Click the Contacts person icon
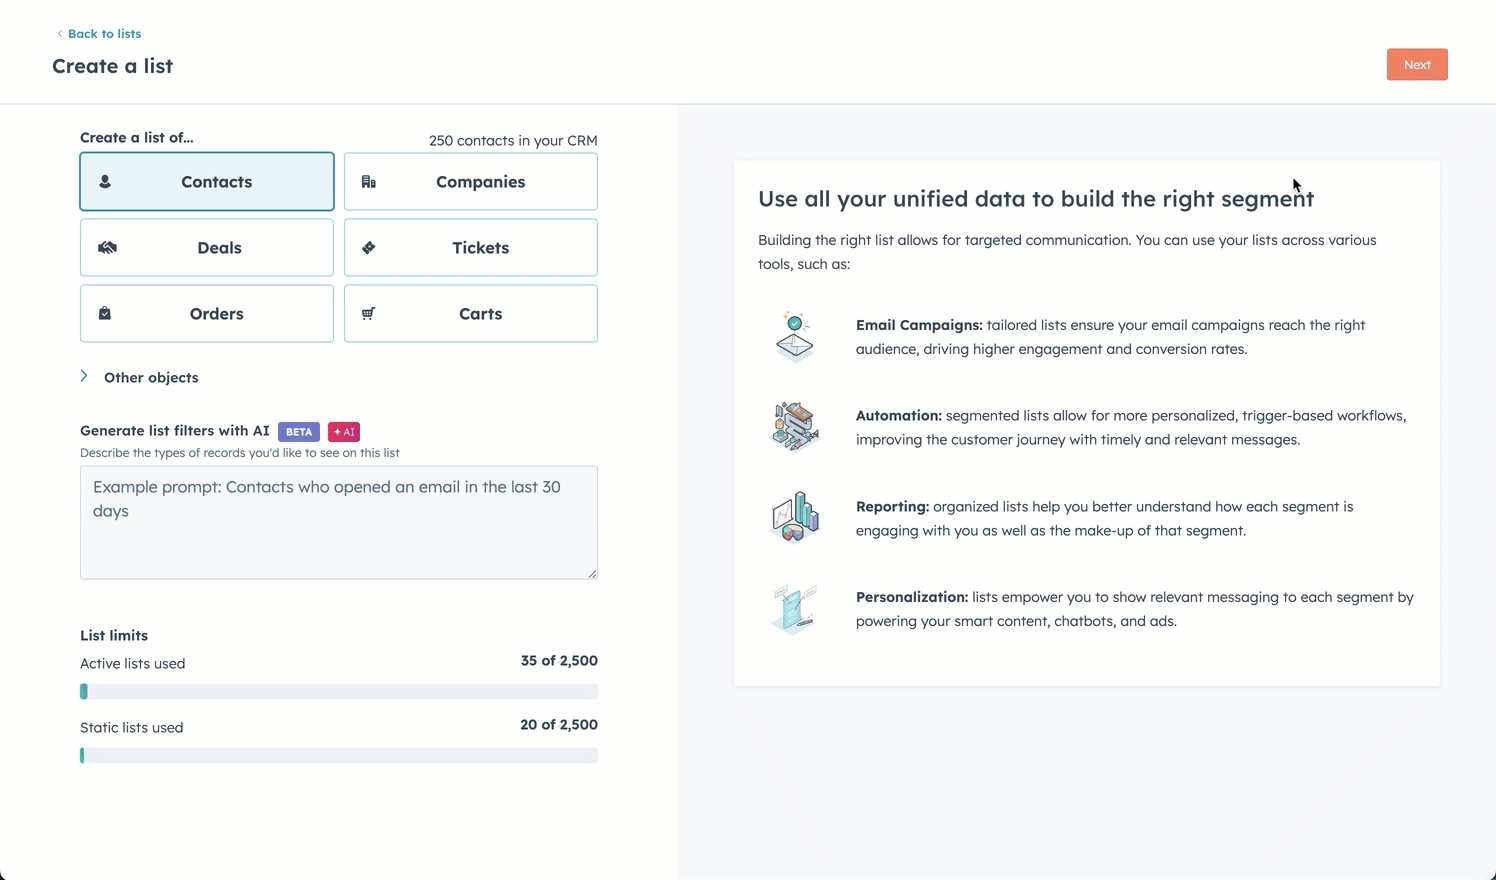The image size is (1496, 880). point(105,182)
